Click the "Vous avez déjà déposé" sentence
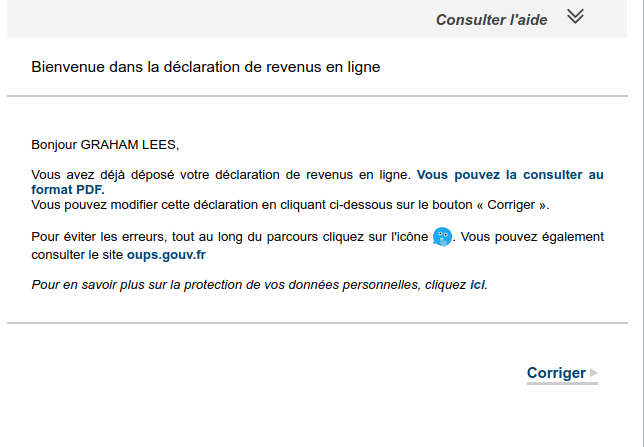This screenshot has height=447, width=644. 220,174
